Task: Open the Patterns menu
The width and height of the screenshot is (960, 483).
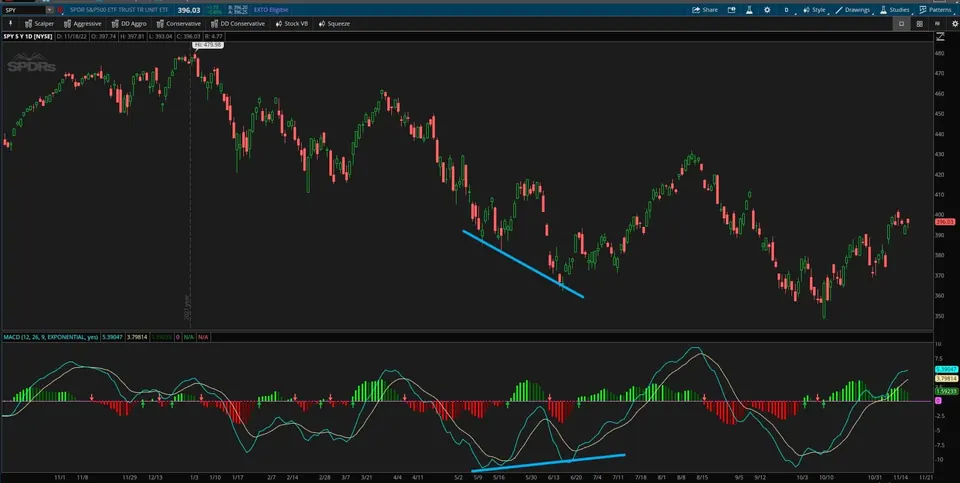Action: pos(936,10)
